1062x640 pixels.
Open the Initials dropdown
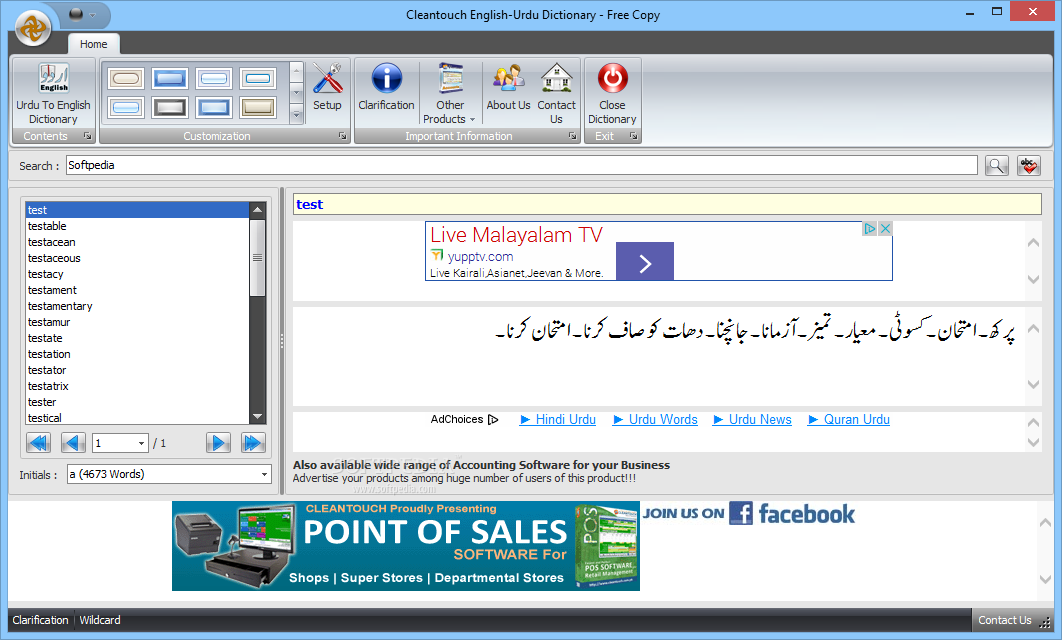tap(264, 474)
